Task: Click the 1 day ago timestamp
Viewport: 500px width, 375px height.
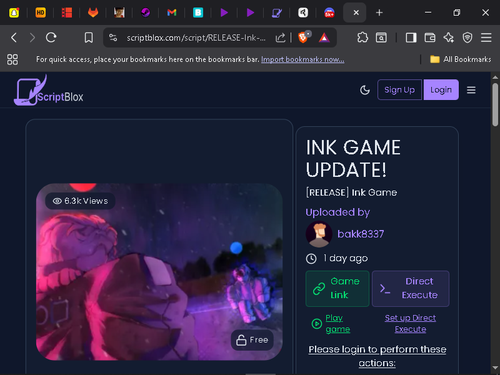Action: 345,258
